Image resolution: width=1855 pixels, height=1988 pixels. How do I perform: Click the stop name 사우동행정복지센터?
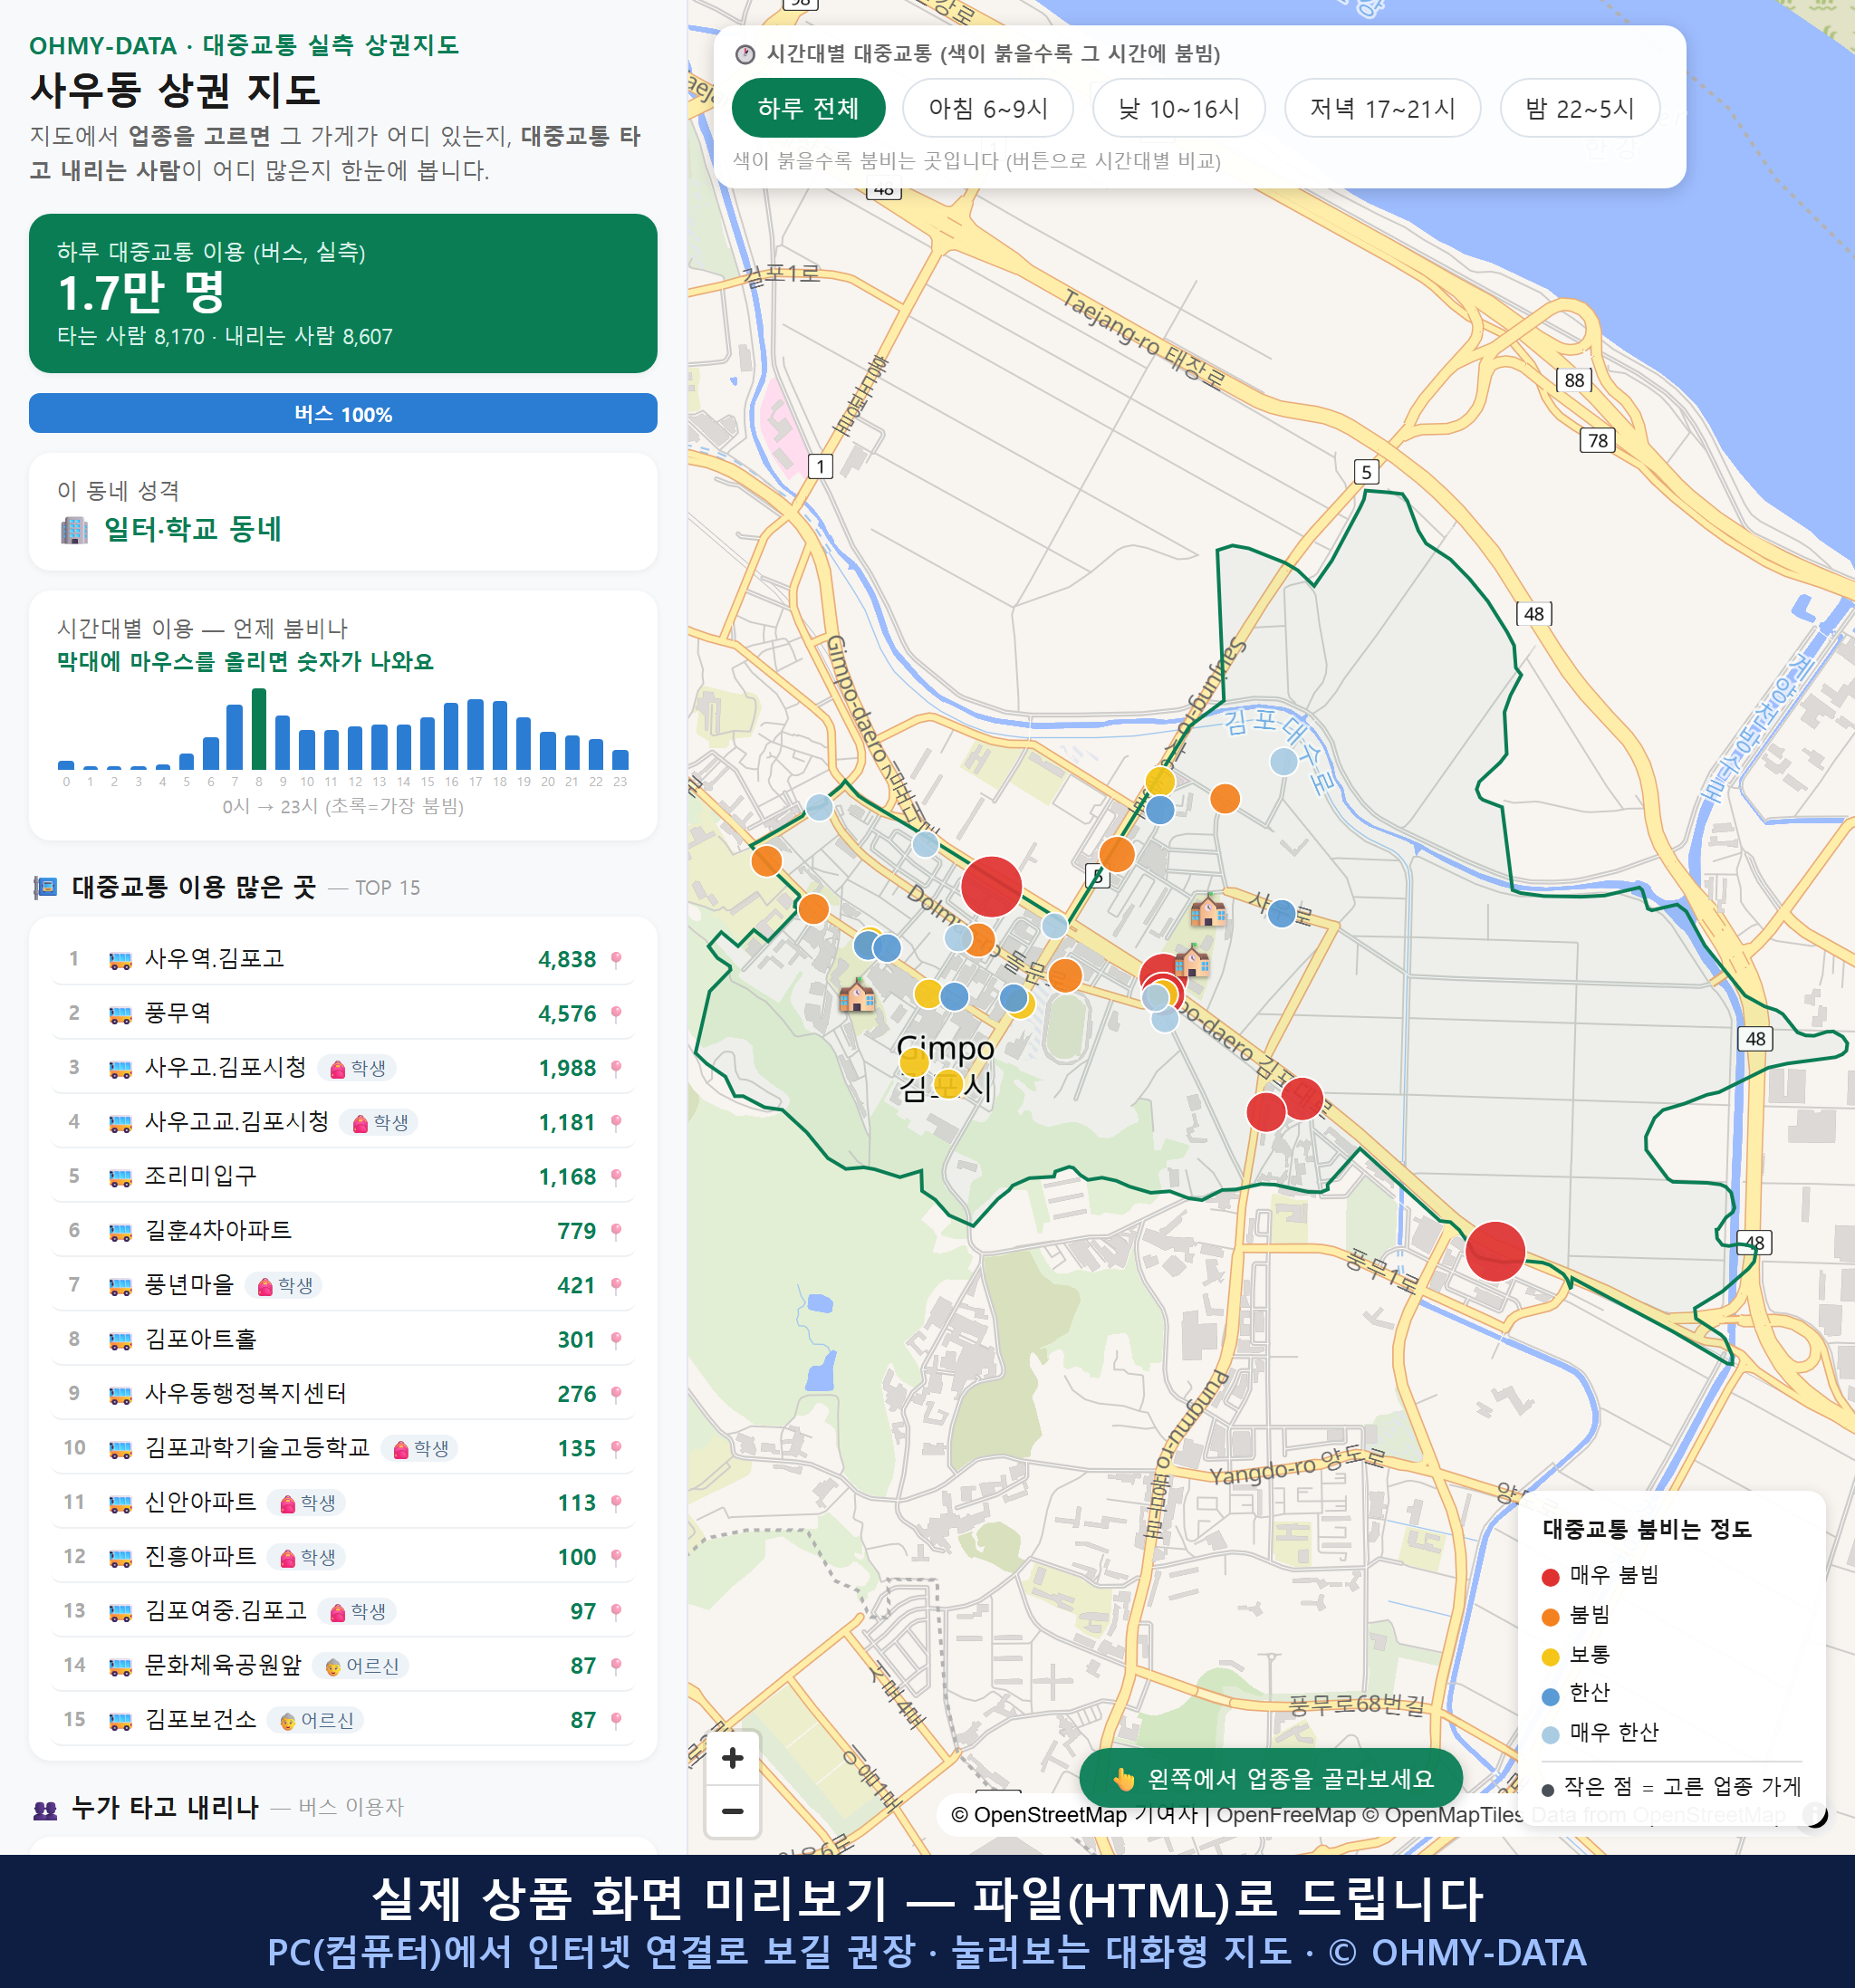(245, 1393)
